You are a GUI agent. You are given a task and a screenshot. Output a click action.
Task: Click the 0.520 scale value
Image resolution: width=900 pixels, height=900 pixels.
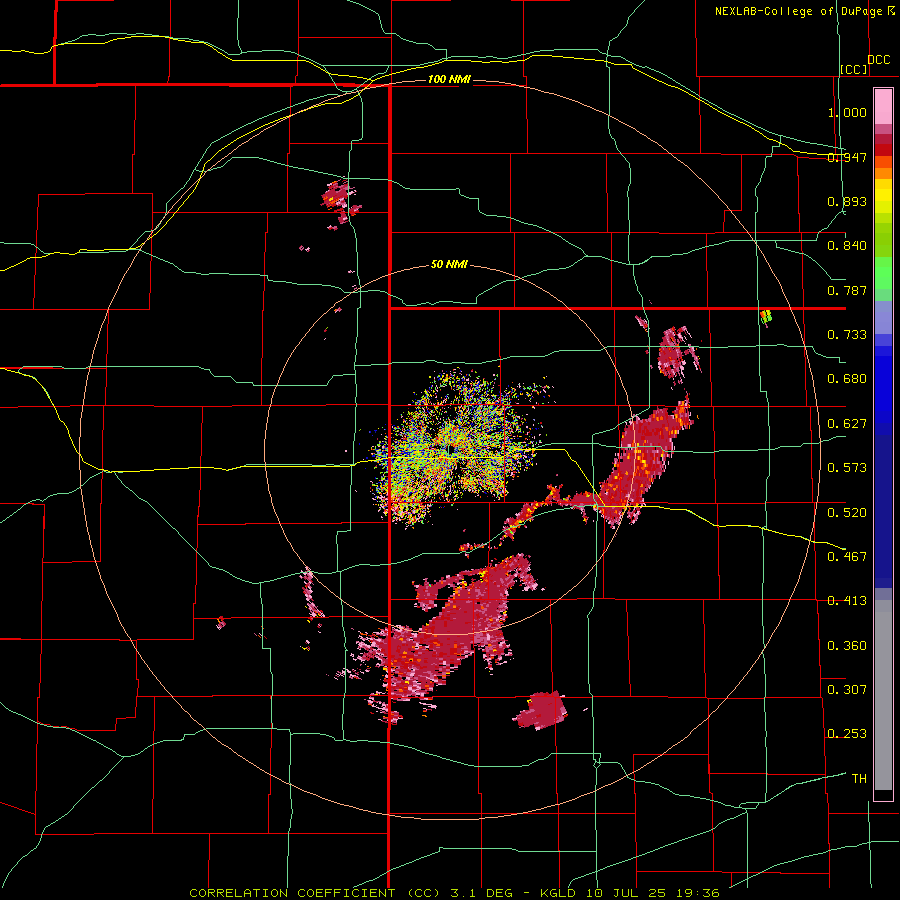[847, 512]
